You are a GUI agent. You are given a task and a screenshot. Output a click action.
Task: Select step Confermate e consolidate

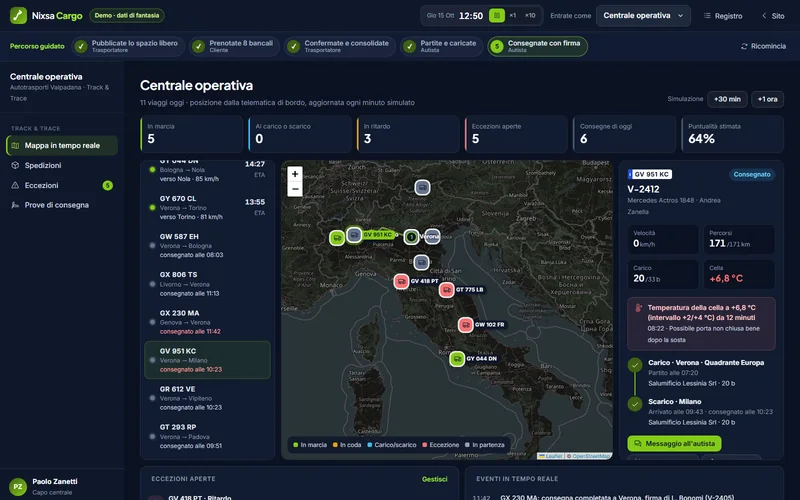(x=339, y=46)
